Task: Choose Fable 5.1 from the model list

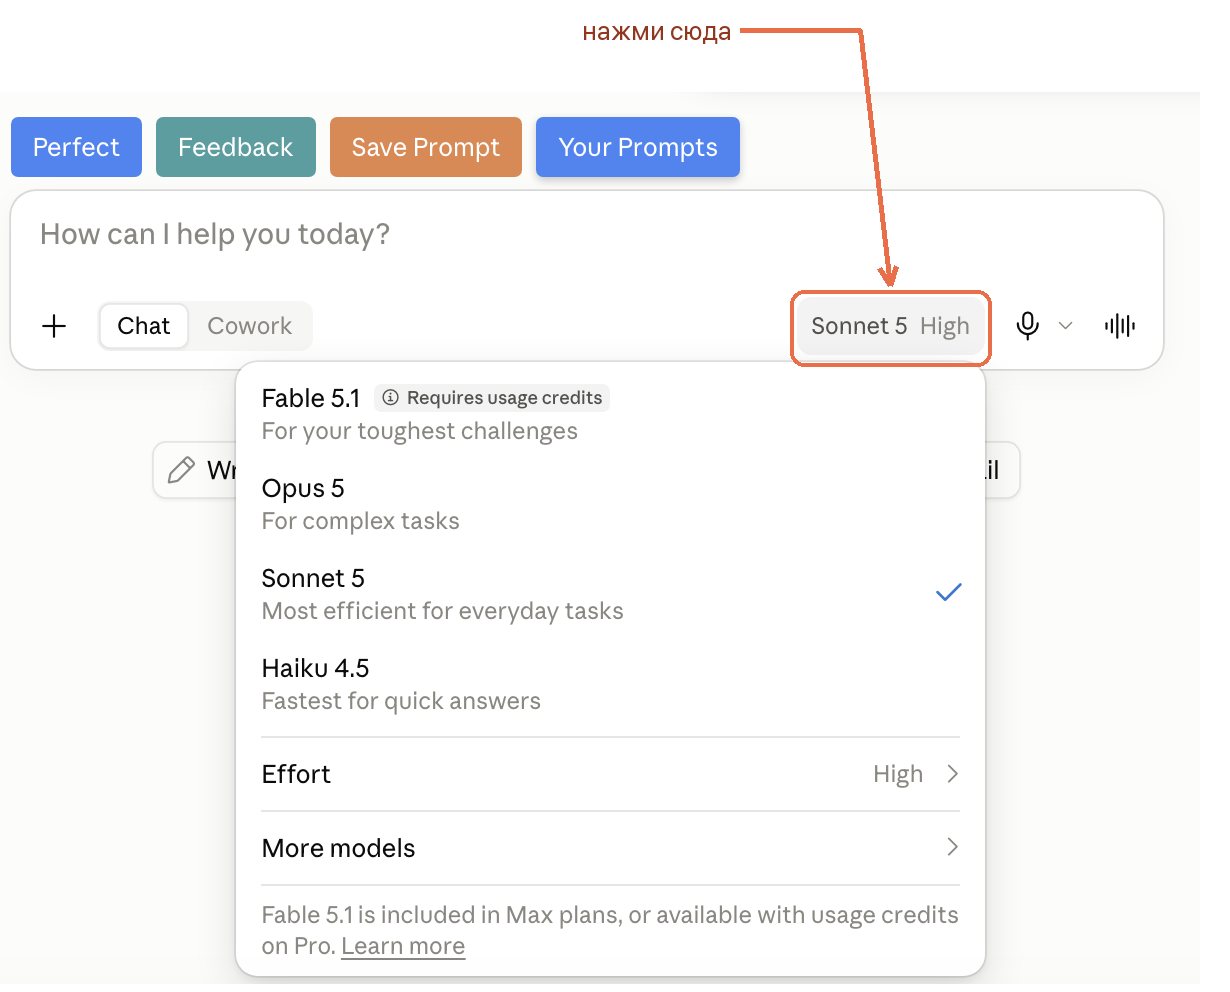Action: click(x=610, y=414)
